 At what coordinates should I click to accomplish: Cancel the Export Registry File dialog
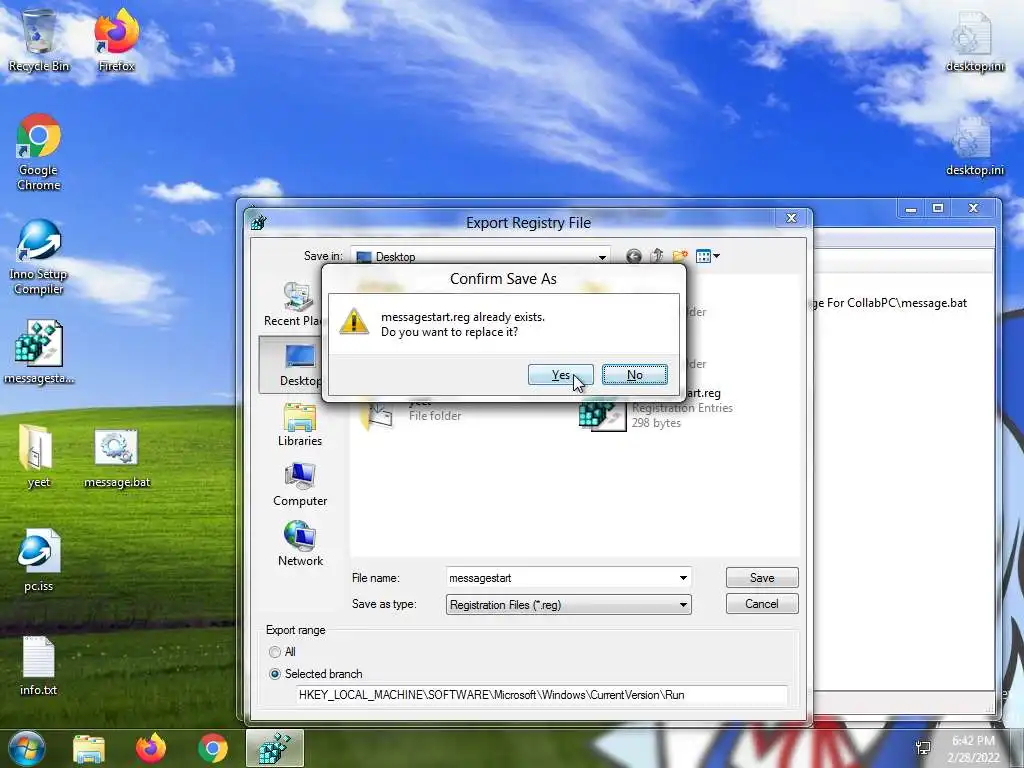(x=761, y=603)
